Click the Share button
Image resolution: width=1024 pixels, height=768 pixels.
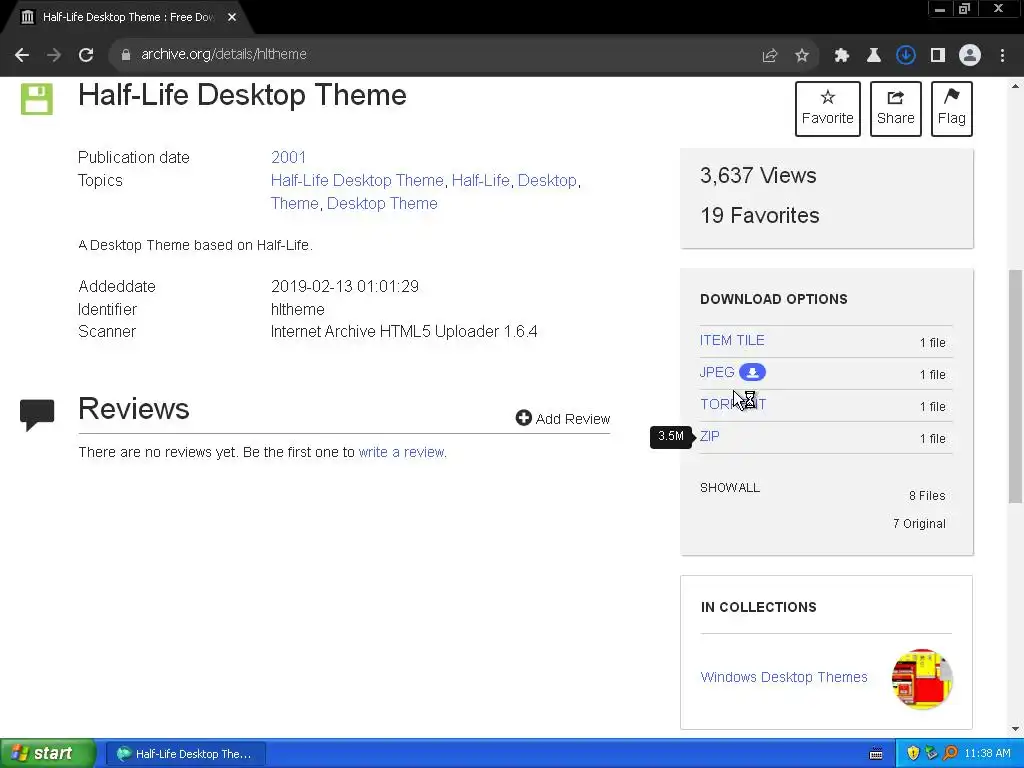point(895,109)
